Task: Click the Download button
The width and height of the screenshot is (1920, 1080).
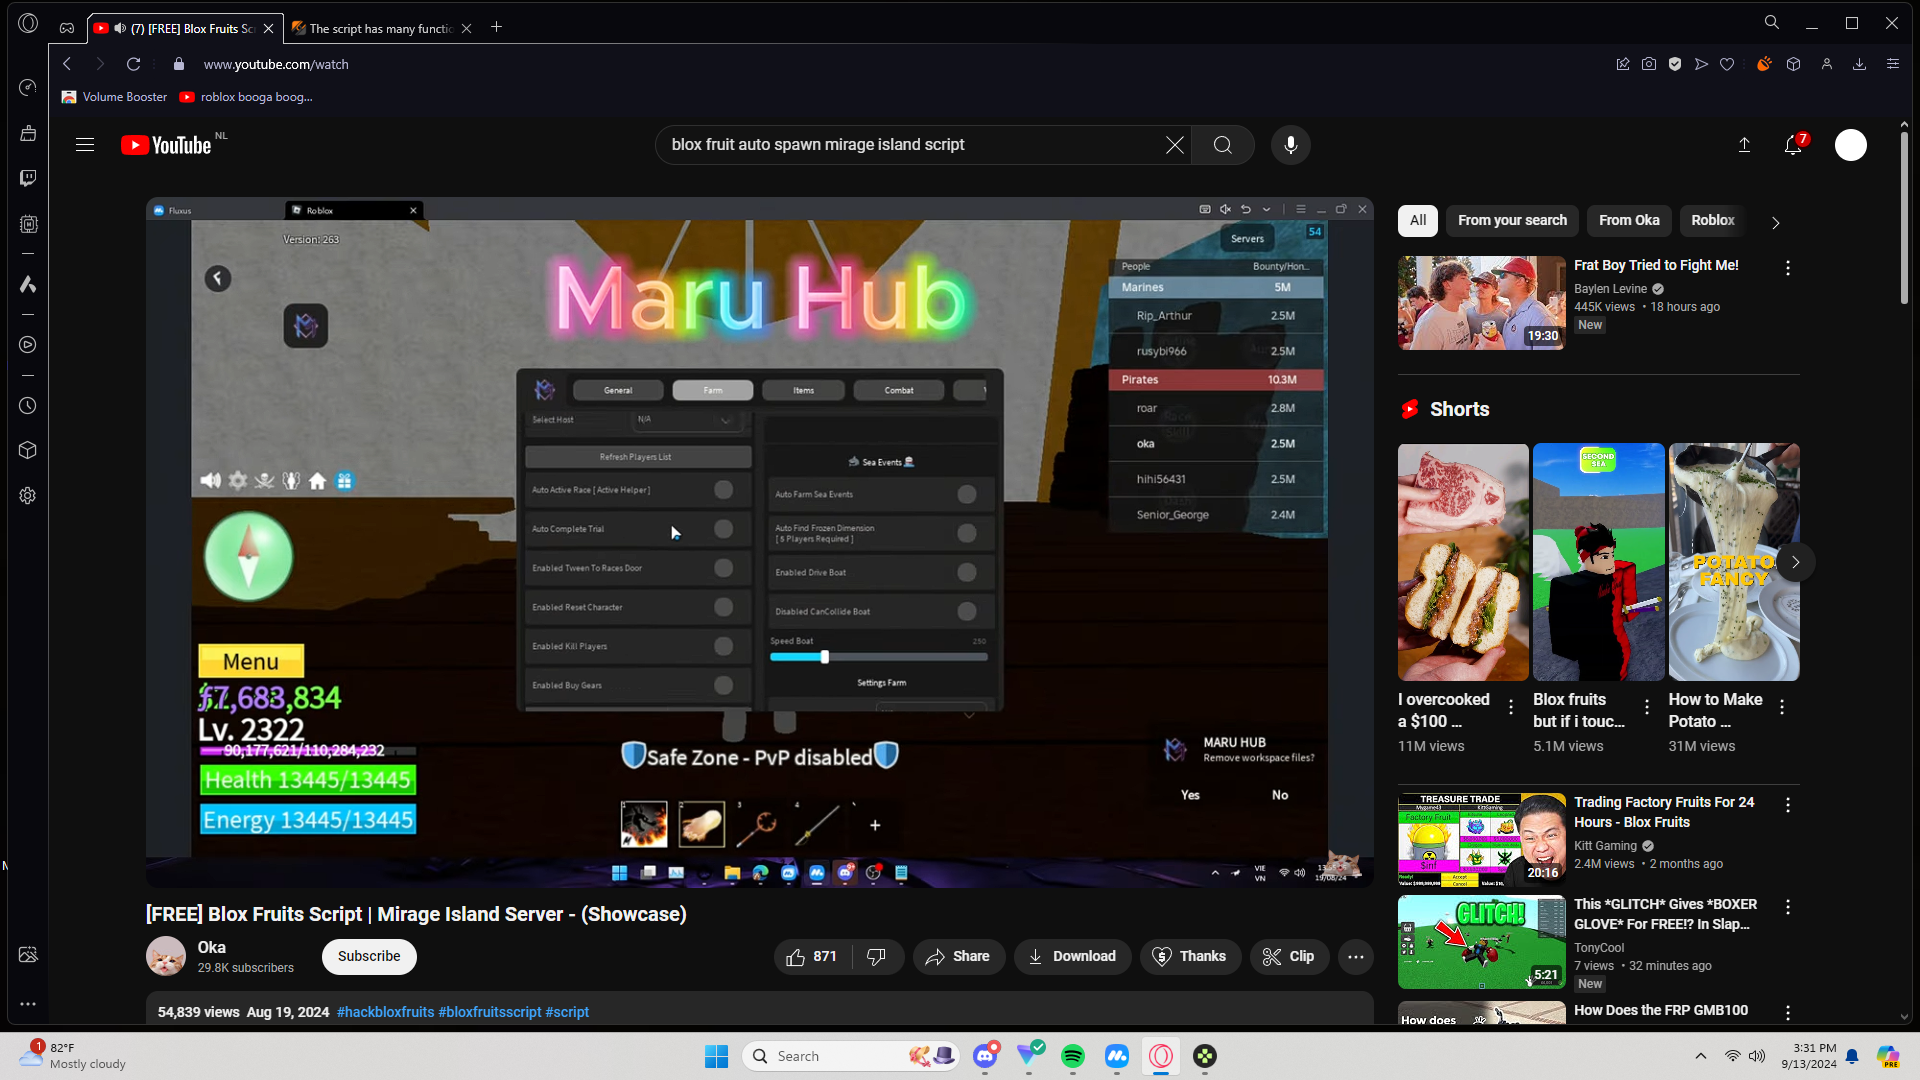Action: tap(1072, 957)
